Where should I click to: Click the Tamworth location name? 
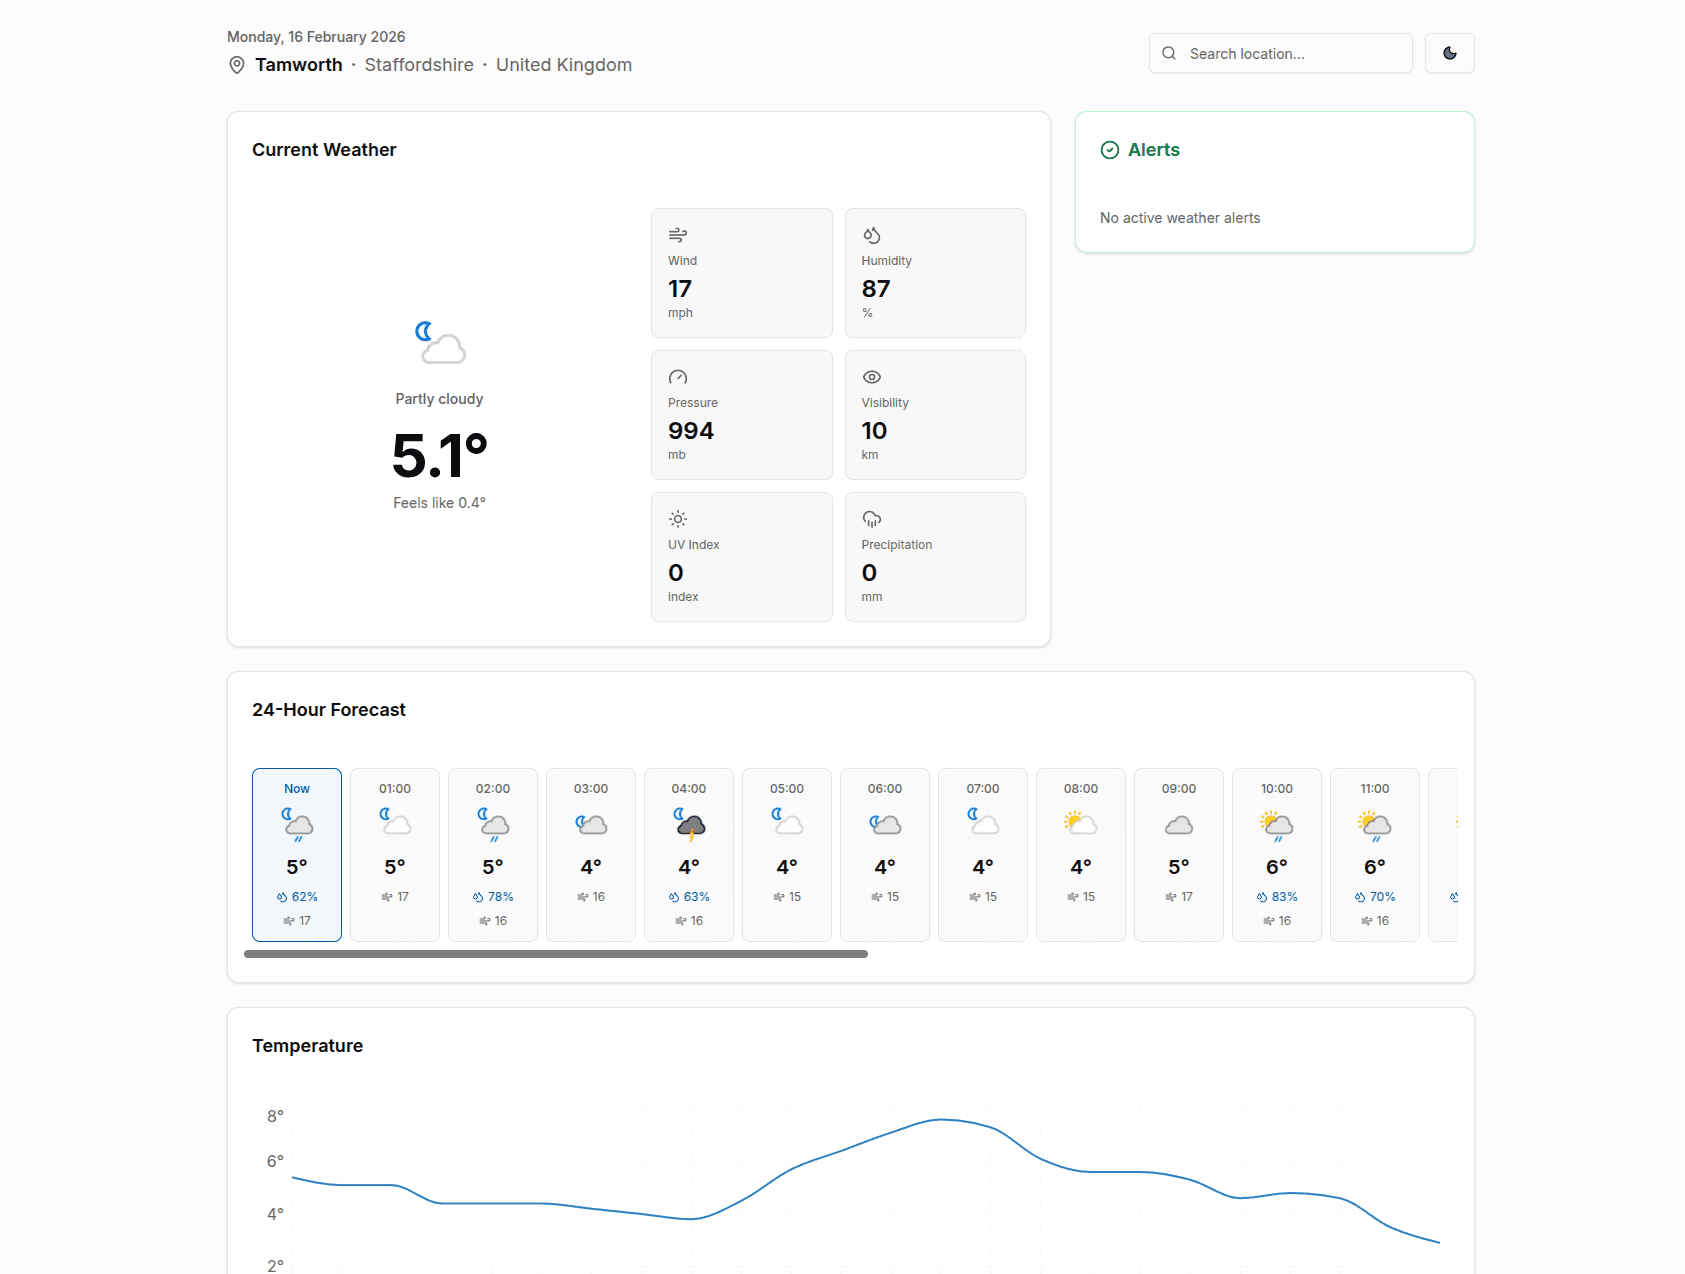(298, 64)
